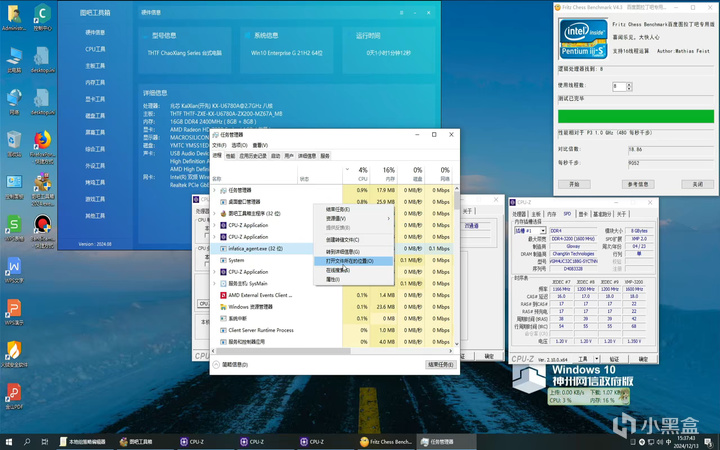Sort by 内存 column header
Image resolution: width=720 pixels, height=450 pixels.
384,174
